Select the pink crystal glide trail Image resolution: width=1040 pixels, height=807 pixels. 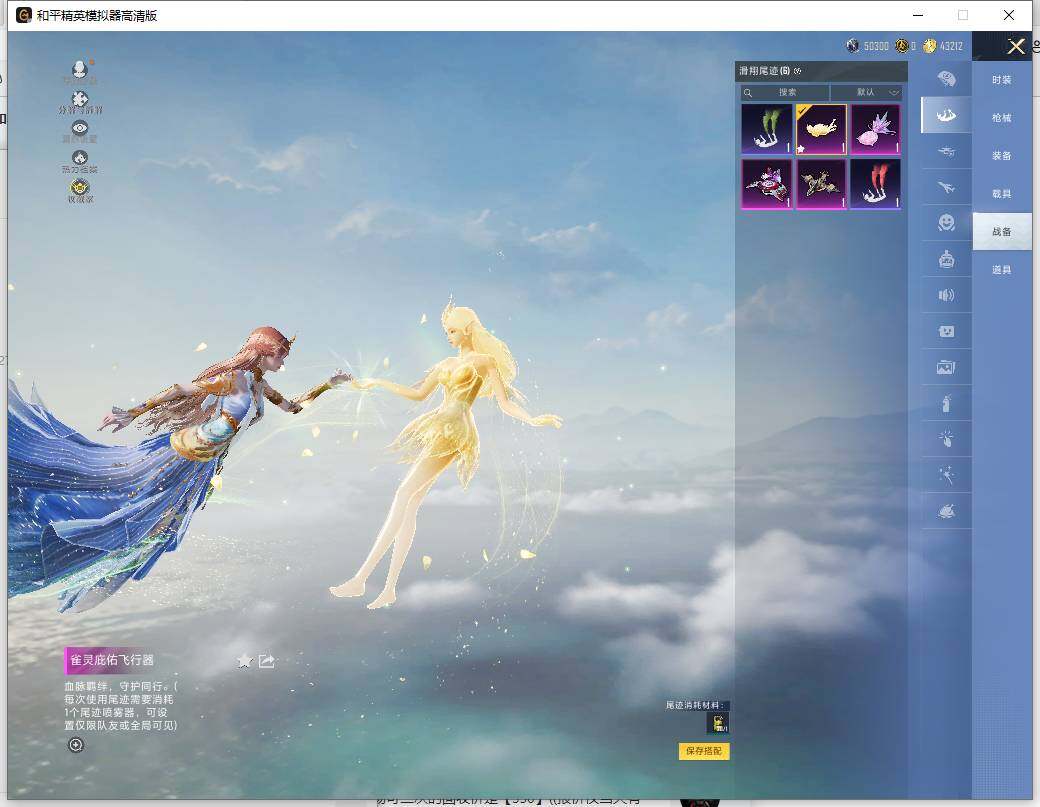coord(876,129)
